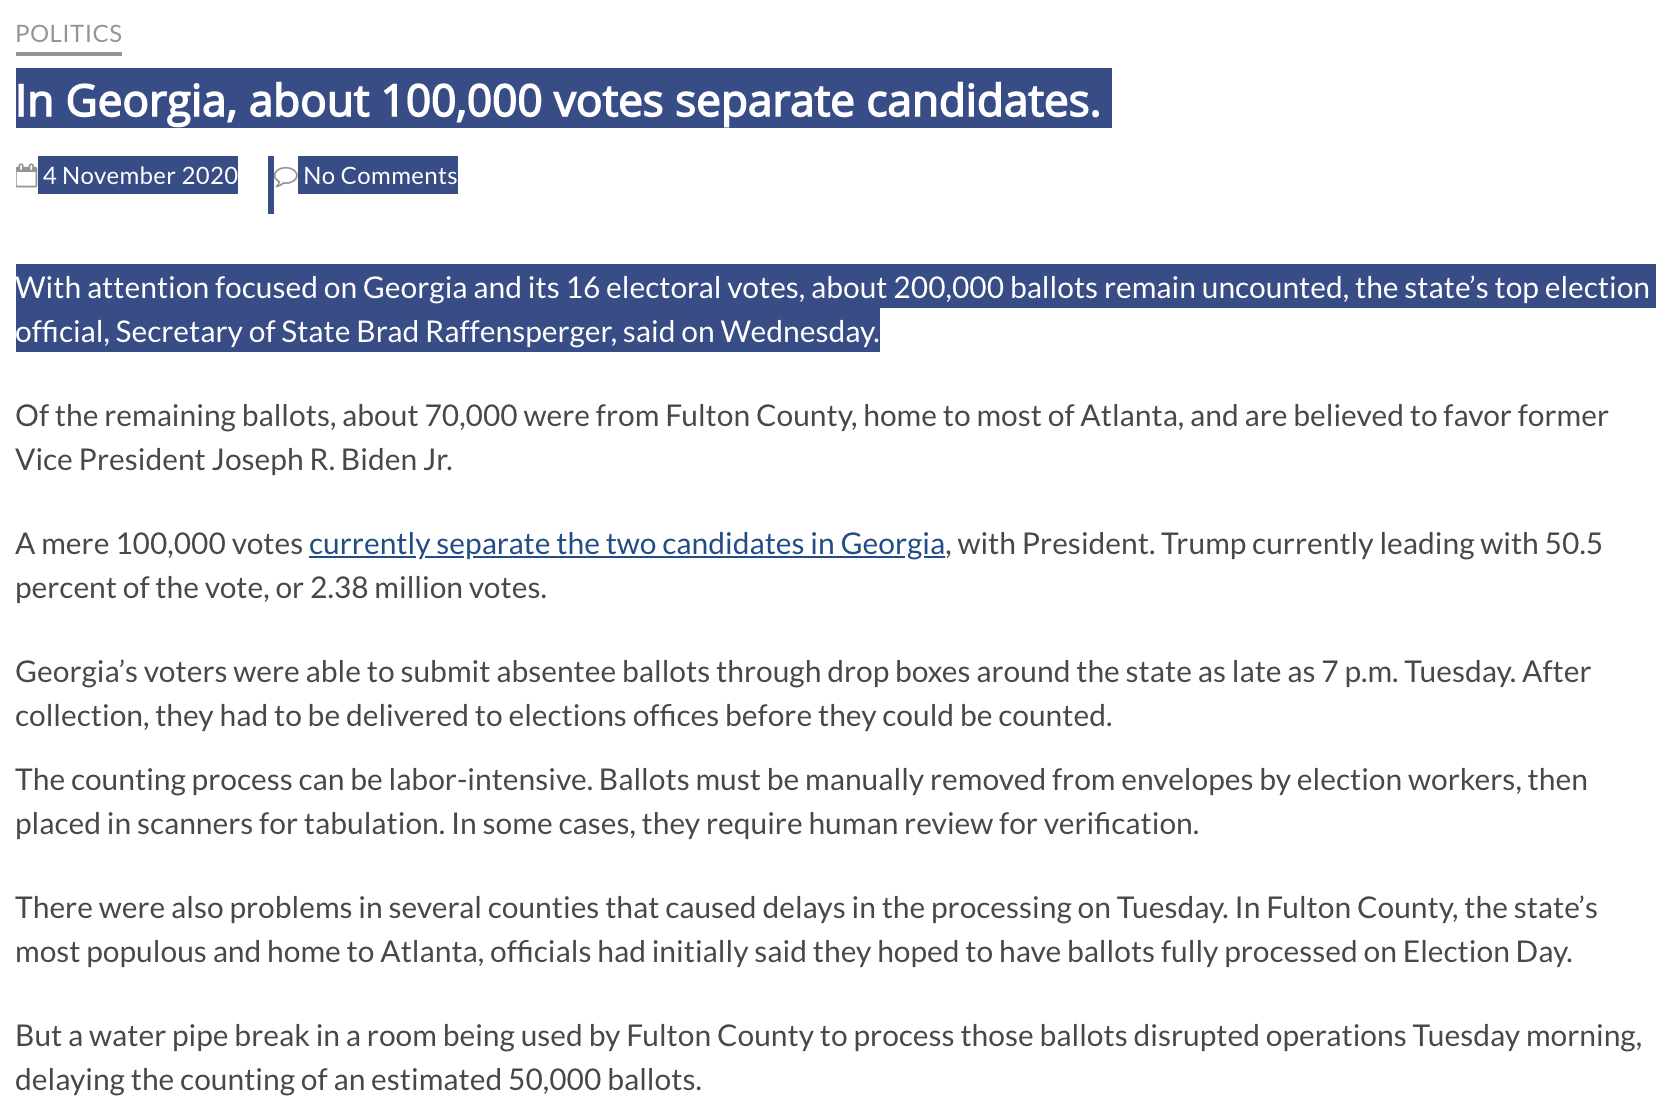The width and height of the screenshot is (1674, 1096).
Task: Click the paragraph starting 'The counting process'
Action: coord(801,802)
